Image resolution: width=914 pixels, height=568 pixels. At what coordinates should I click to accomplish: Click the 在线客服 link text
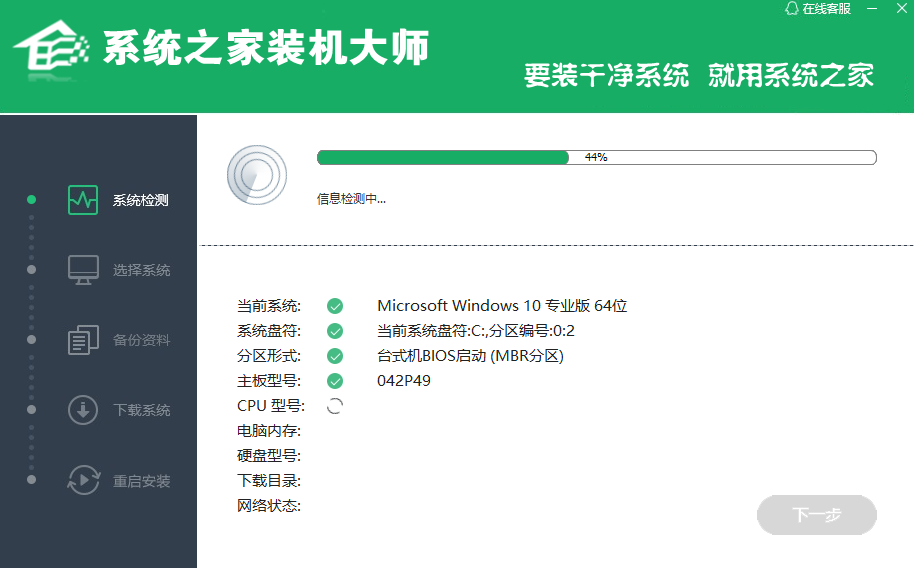click(x=827, y=9)
